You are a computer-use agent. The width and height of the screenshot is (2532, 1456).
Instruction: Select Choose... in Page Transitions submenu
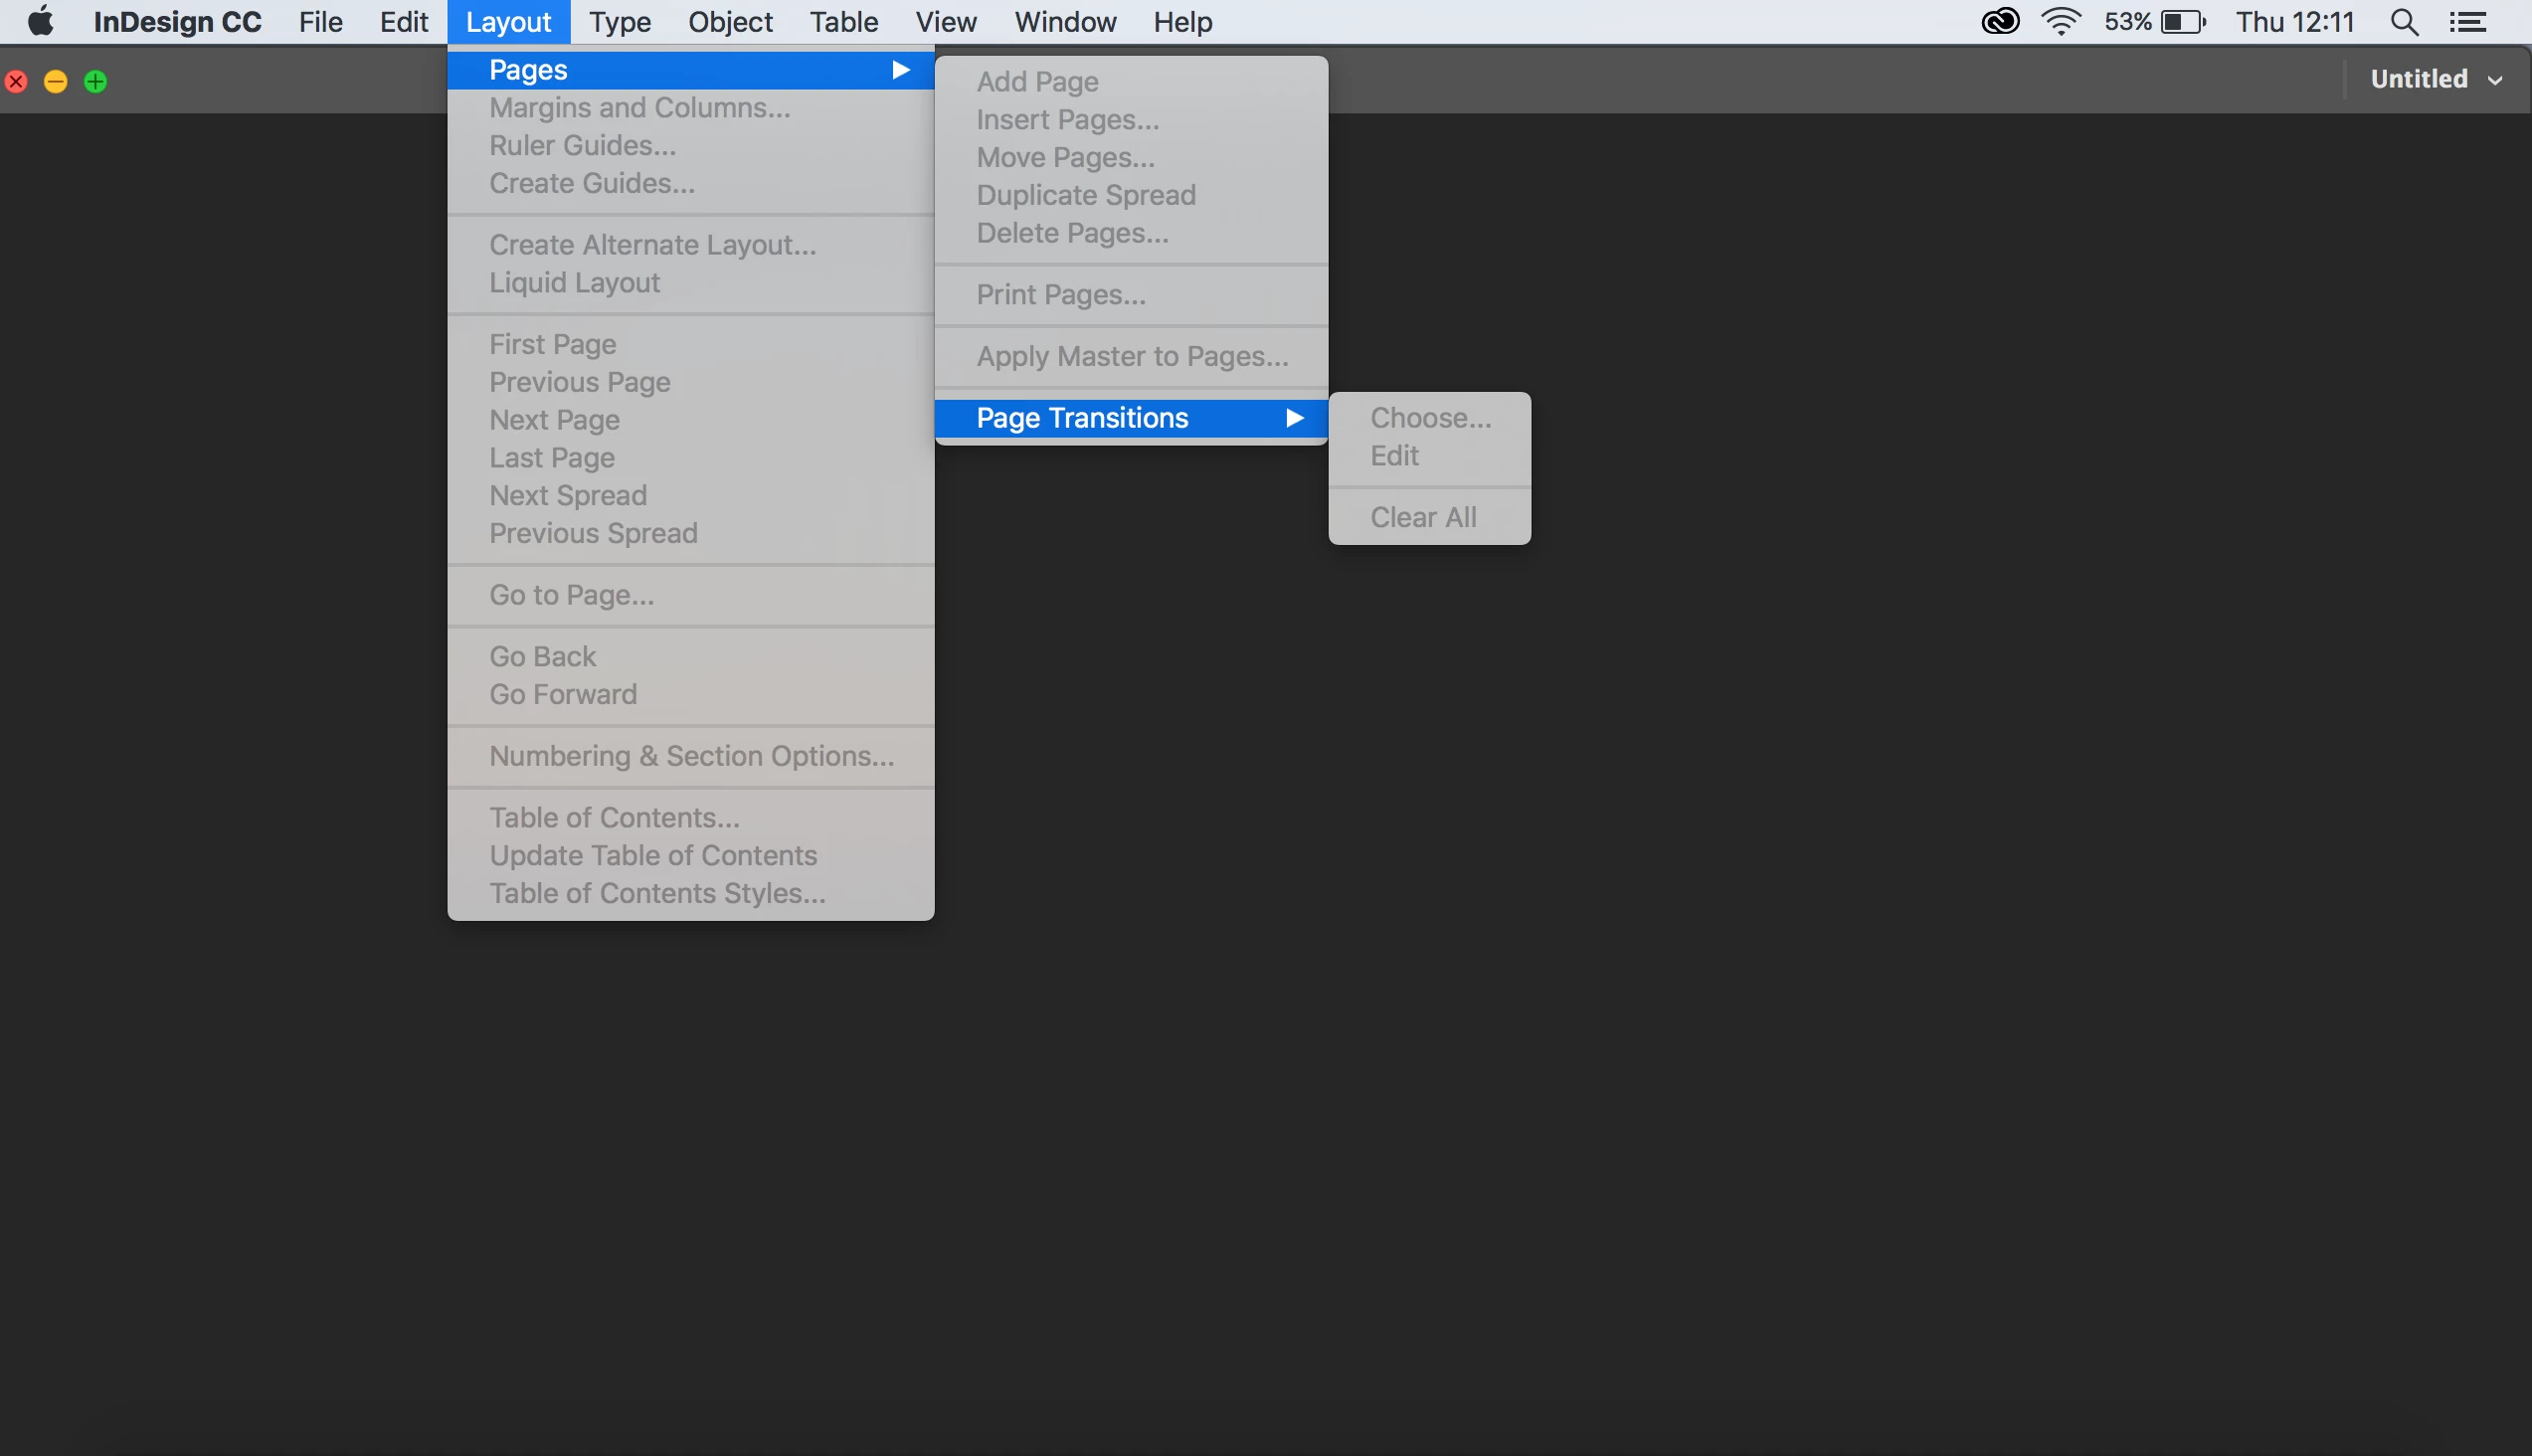coord(1430,418)
